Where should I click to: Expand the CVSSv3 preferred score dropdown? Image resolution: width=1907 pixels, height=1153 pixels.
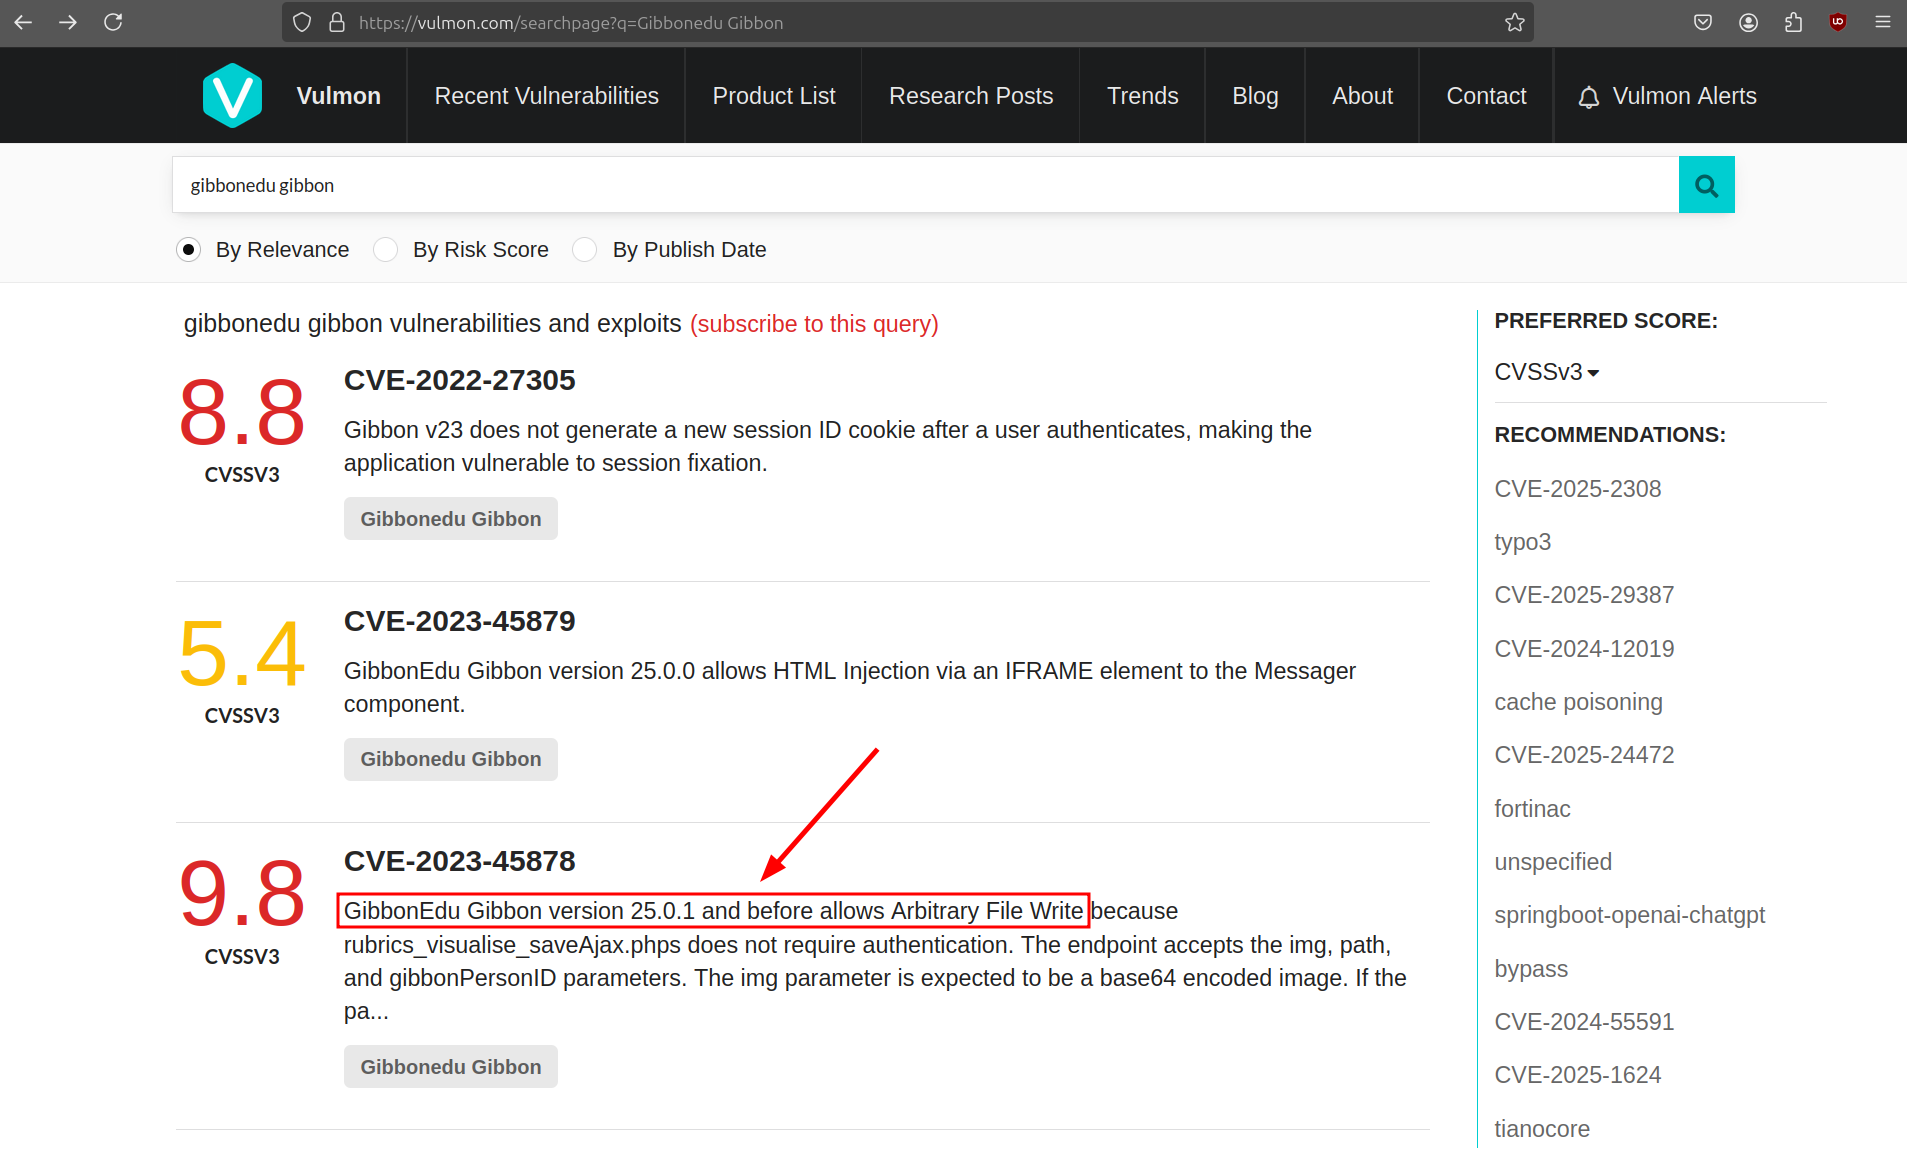pos(1546,372)
